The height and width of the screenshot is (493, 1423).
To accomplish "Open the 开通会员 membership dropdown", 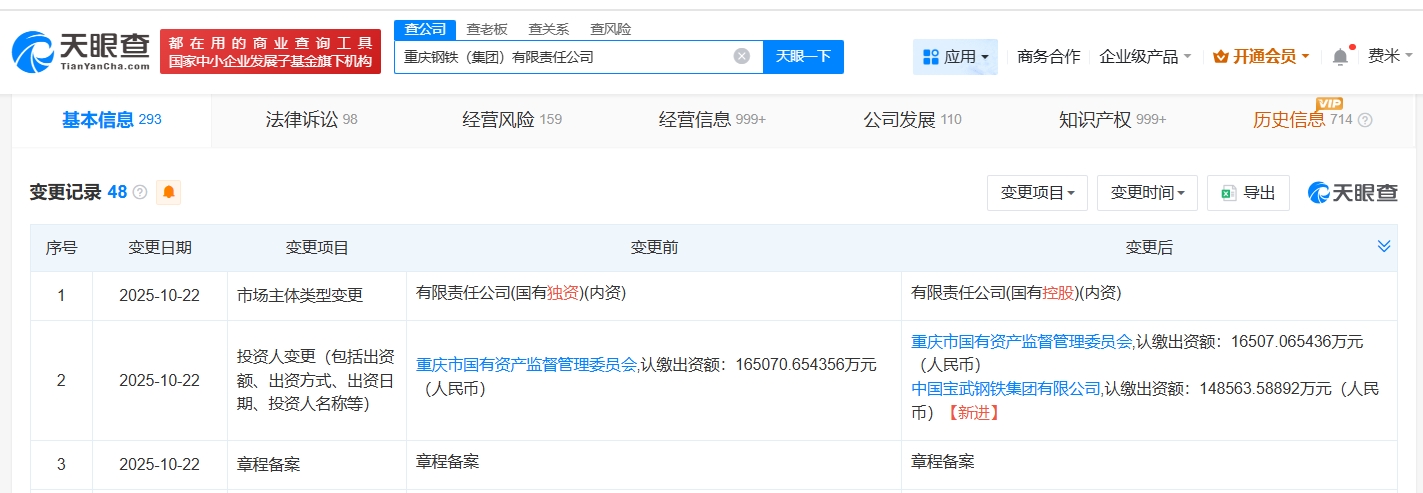I will point(1260,57).
